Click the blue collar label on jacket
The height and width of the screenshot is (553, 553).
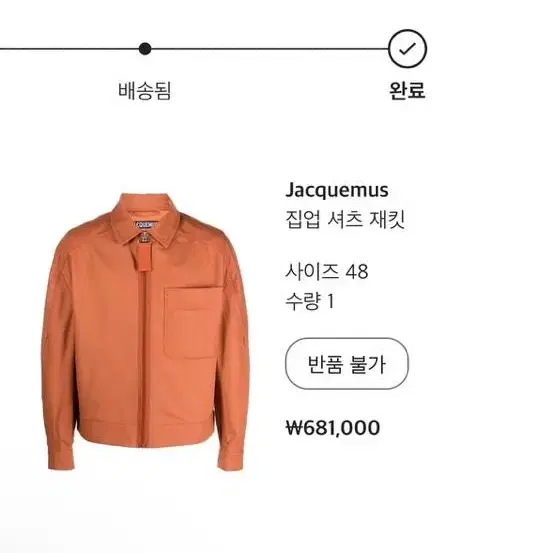[146, 225]
